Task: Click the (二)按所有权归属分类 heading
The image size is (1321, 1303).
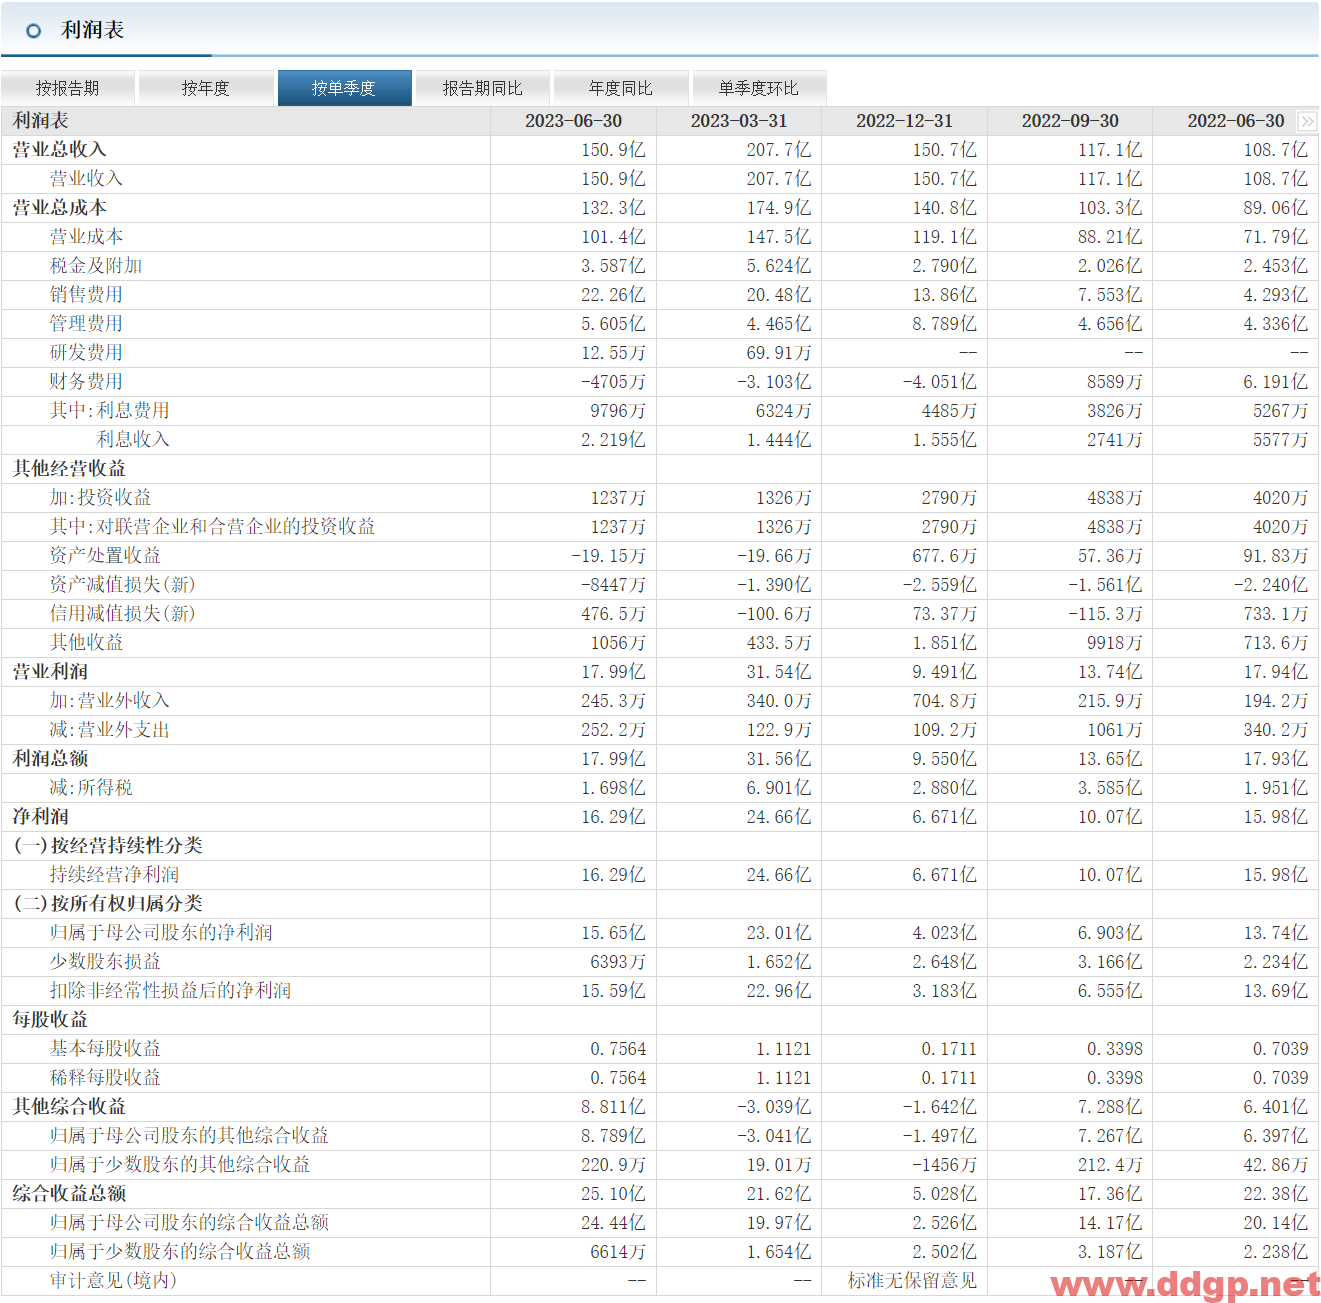Action: tap(107, 904)
